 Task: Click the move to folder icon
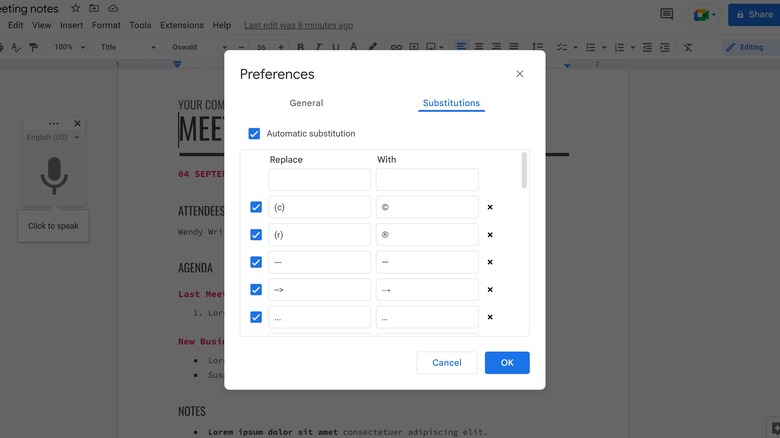(x=94, y=8)
